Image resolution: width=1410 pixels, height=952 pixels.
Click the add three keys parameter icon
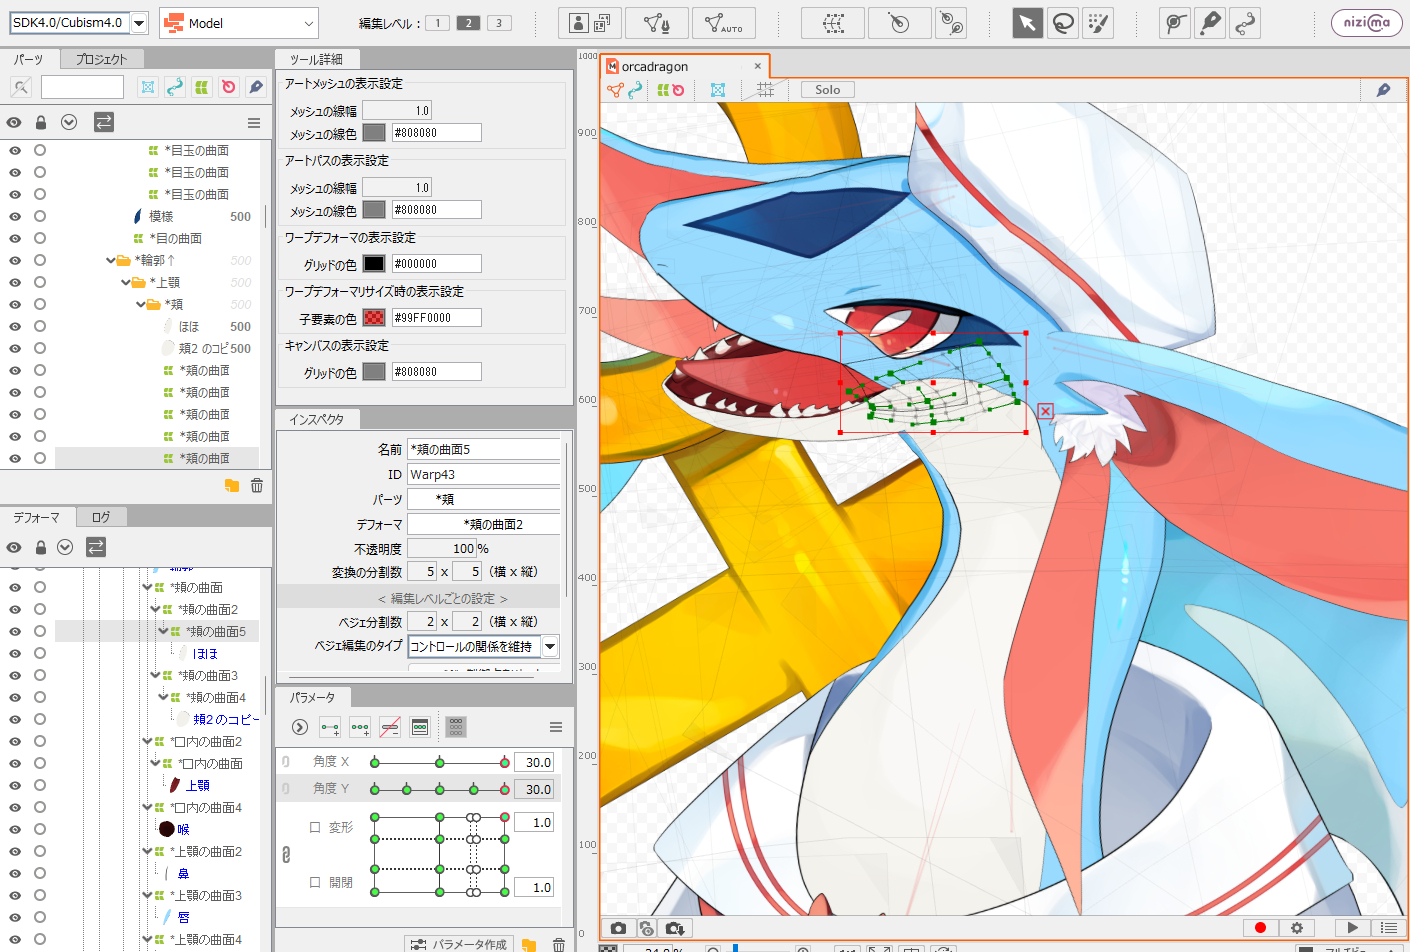tap(360, 727)
